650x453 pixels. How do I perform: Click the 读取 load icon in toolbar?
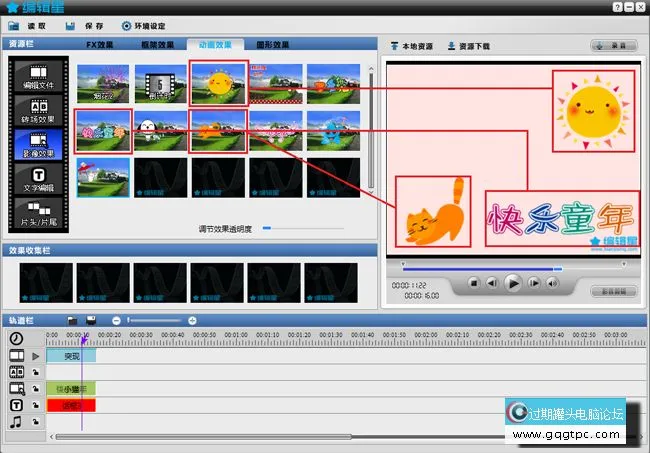(13, 26)
